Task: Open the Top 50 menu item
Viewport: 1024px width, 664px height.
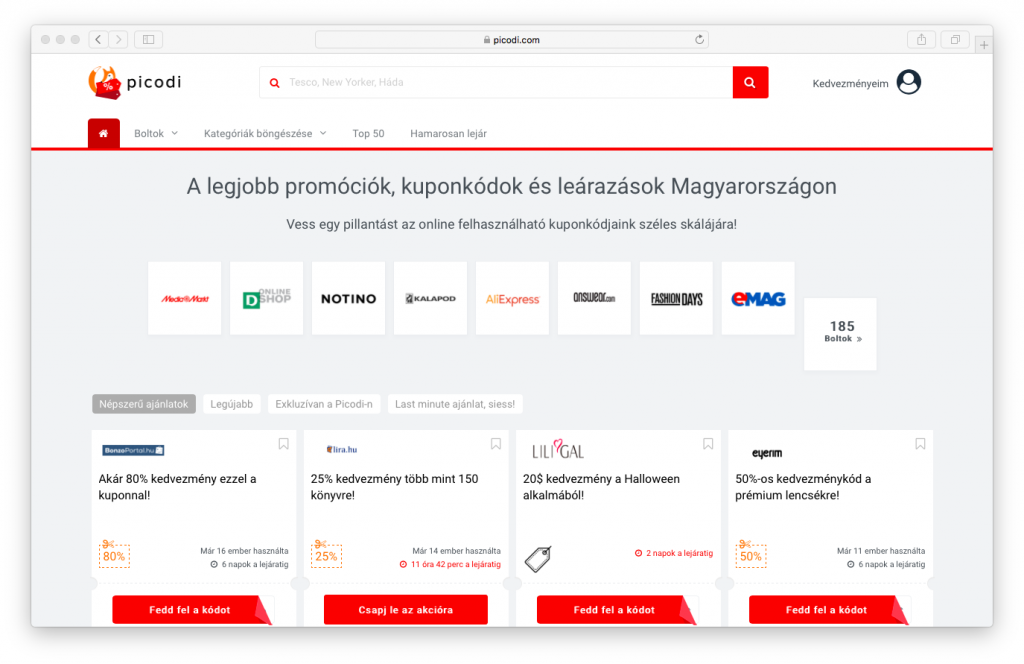Action: 368,132
